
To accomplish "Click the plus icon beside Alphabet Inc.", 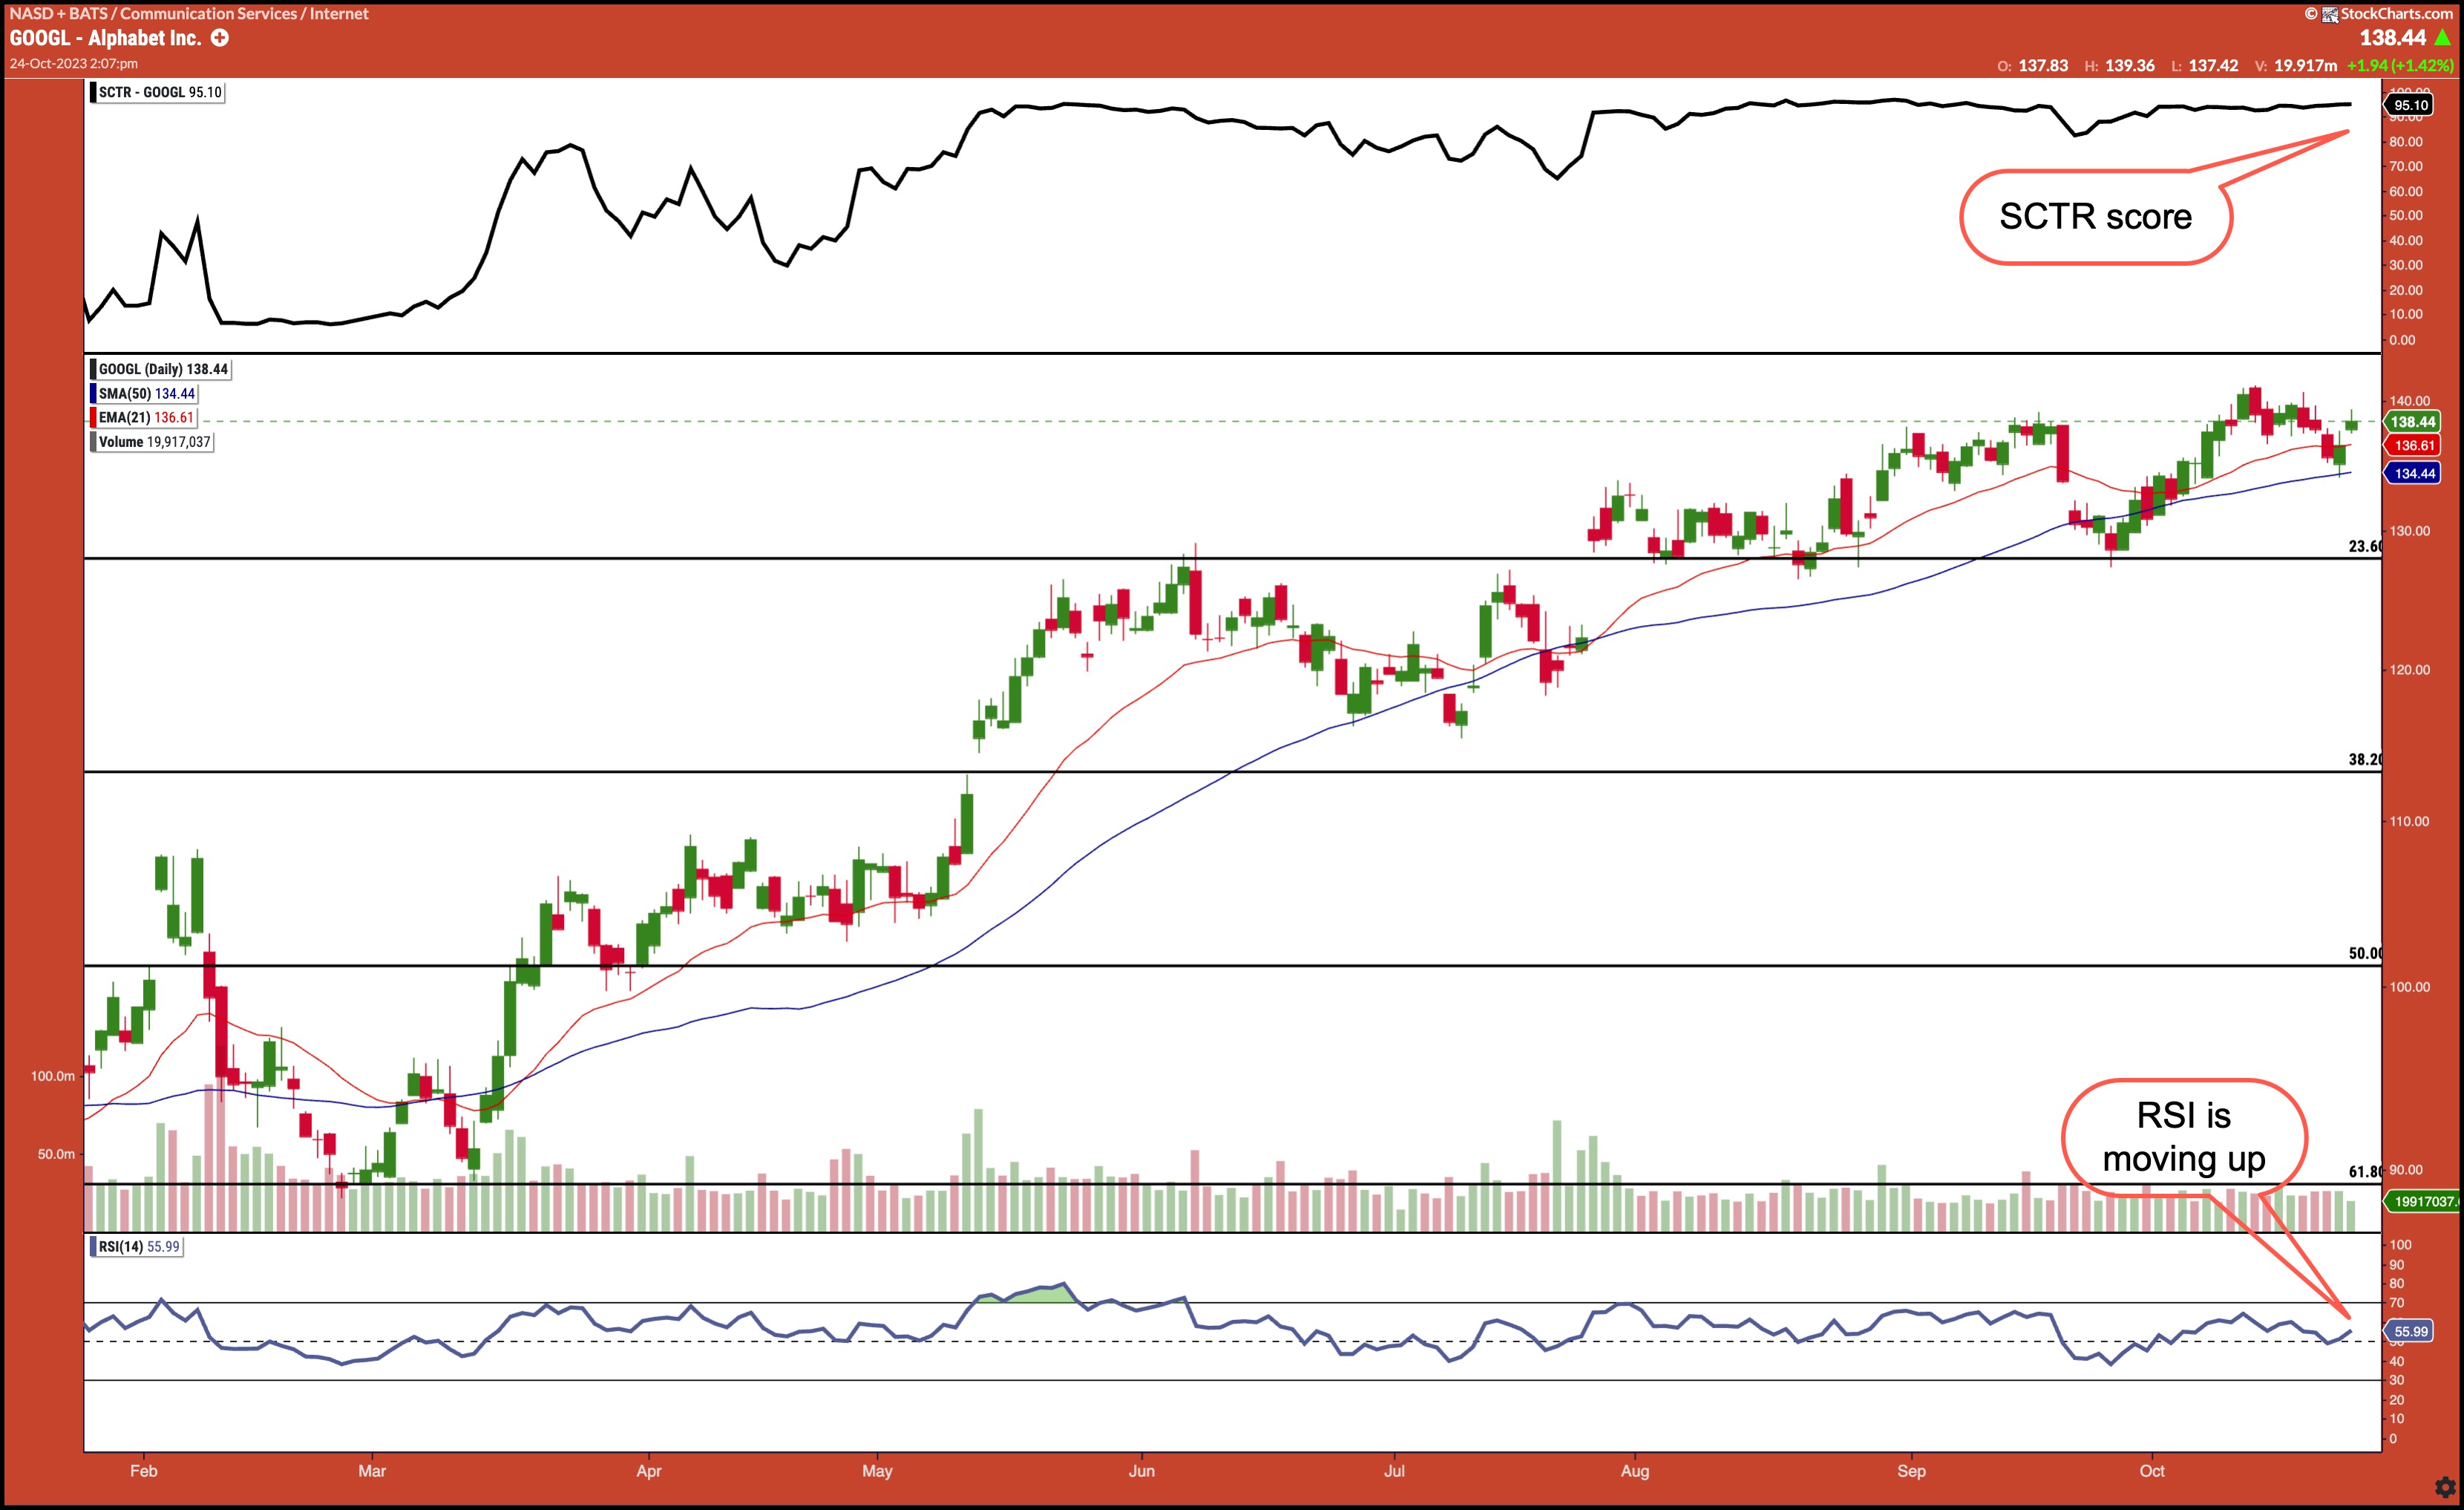I will 220,38.
